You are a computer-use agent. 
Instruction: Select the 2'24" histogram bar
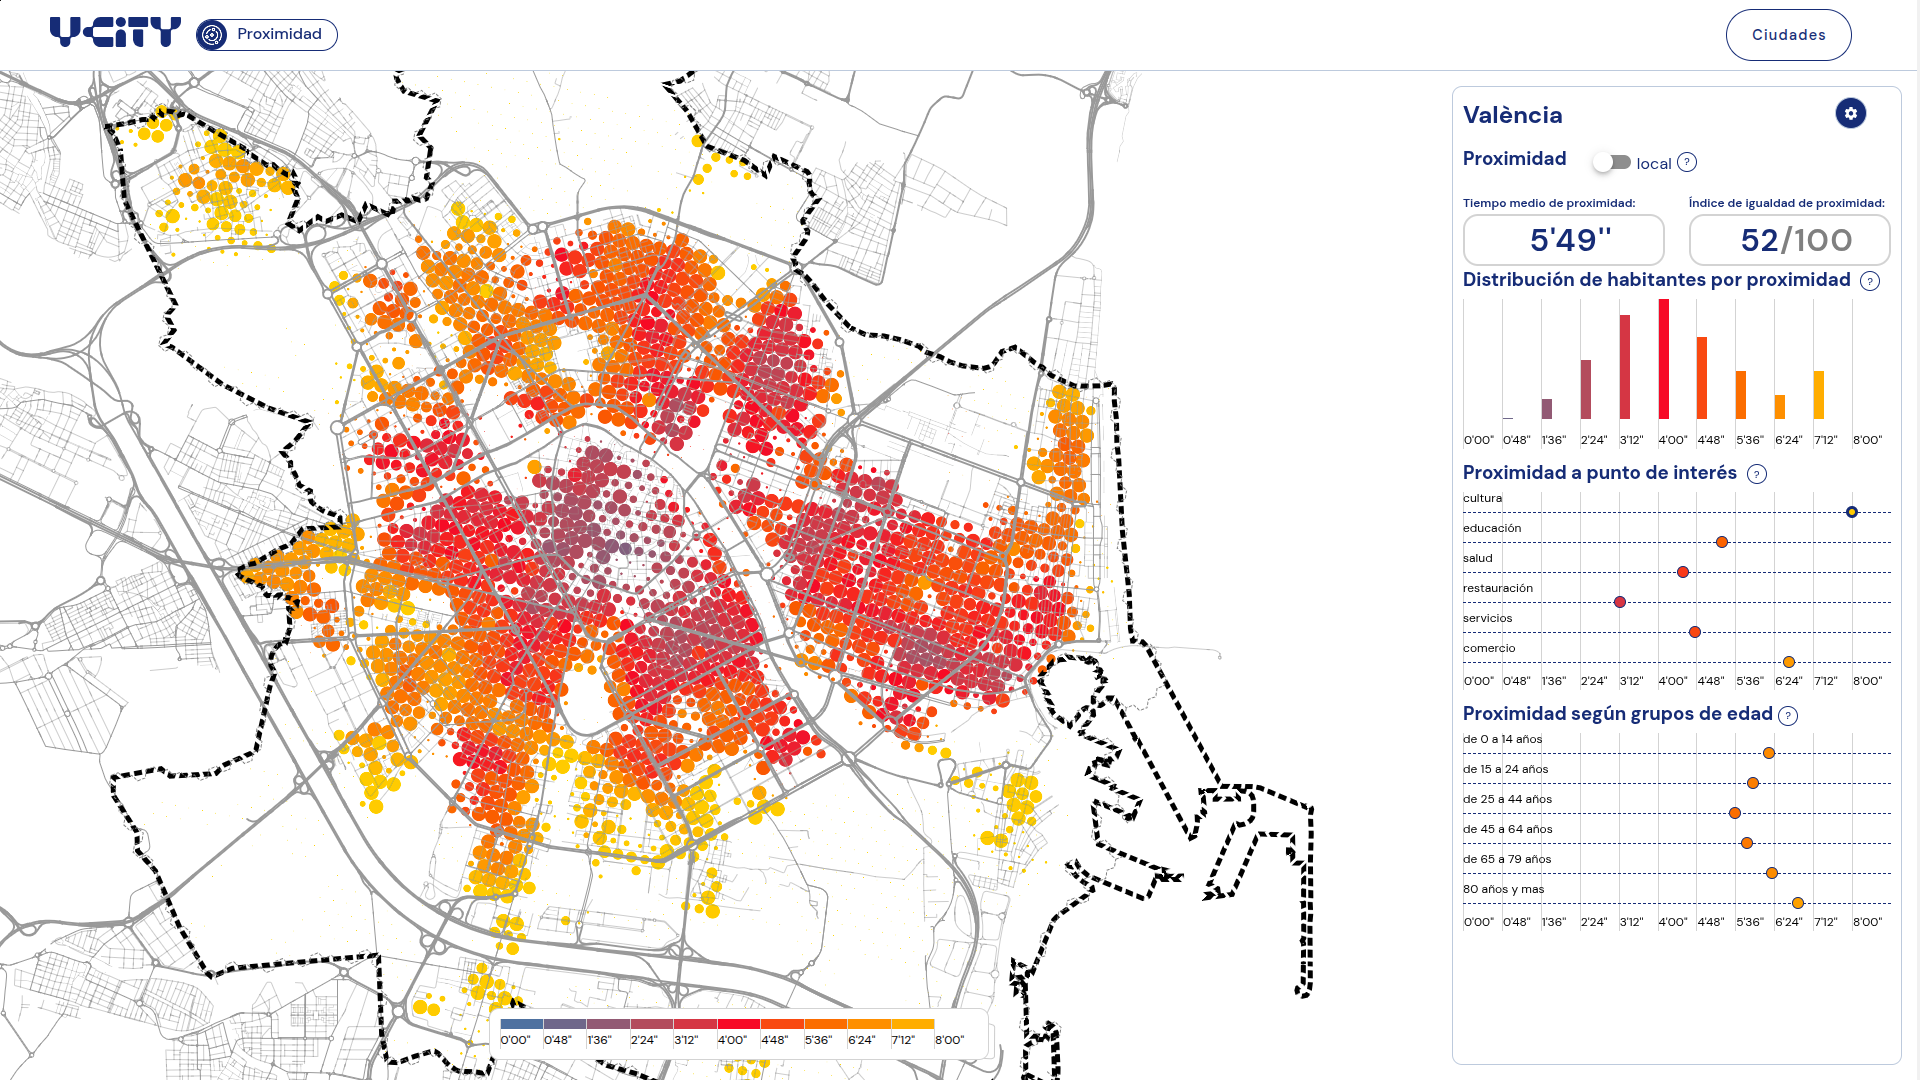[x=1586, y=390]
